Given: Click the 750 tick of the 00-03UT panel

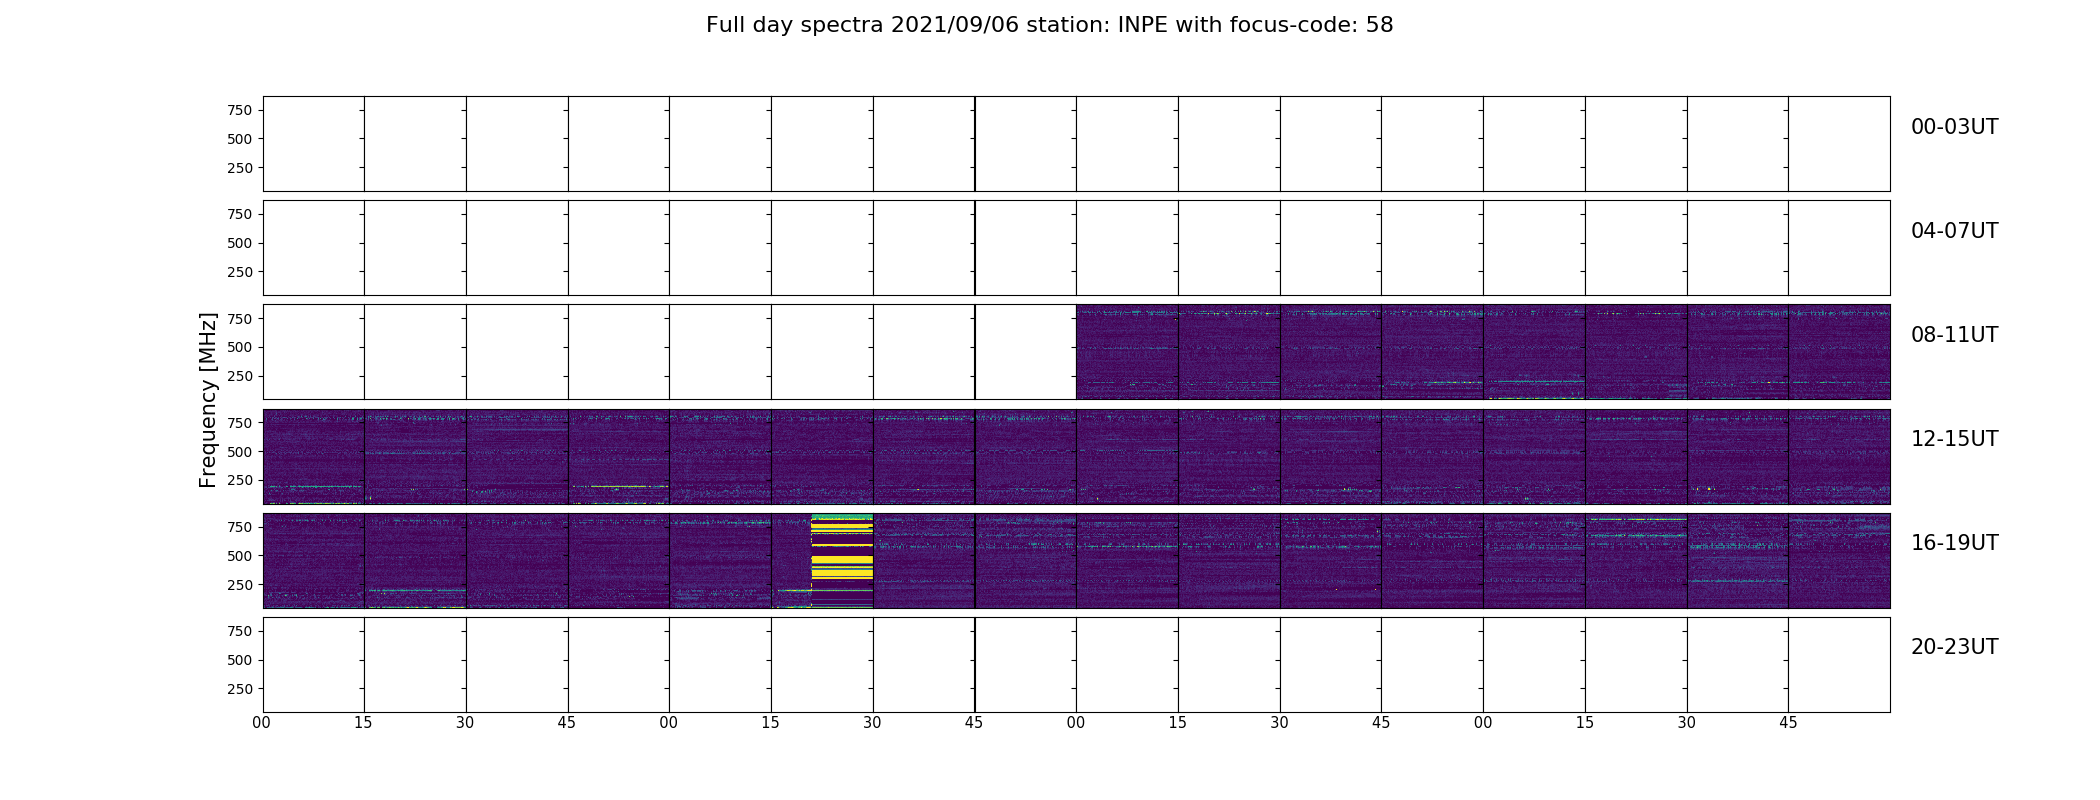Looking at the screenshot, I should point(239,110).
